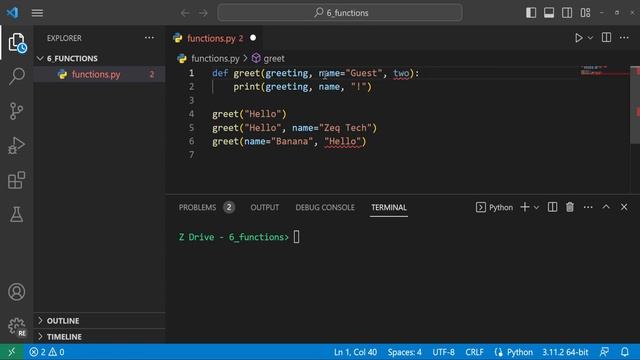The height and width of the screenshot is (360, 640).
Task: Click line number 4 in the gutter
Action: click(191, 114)
